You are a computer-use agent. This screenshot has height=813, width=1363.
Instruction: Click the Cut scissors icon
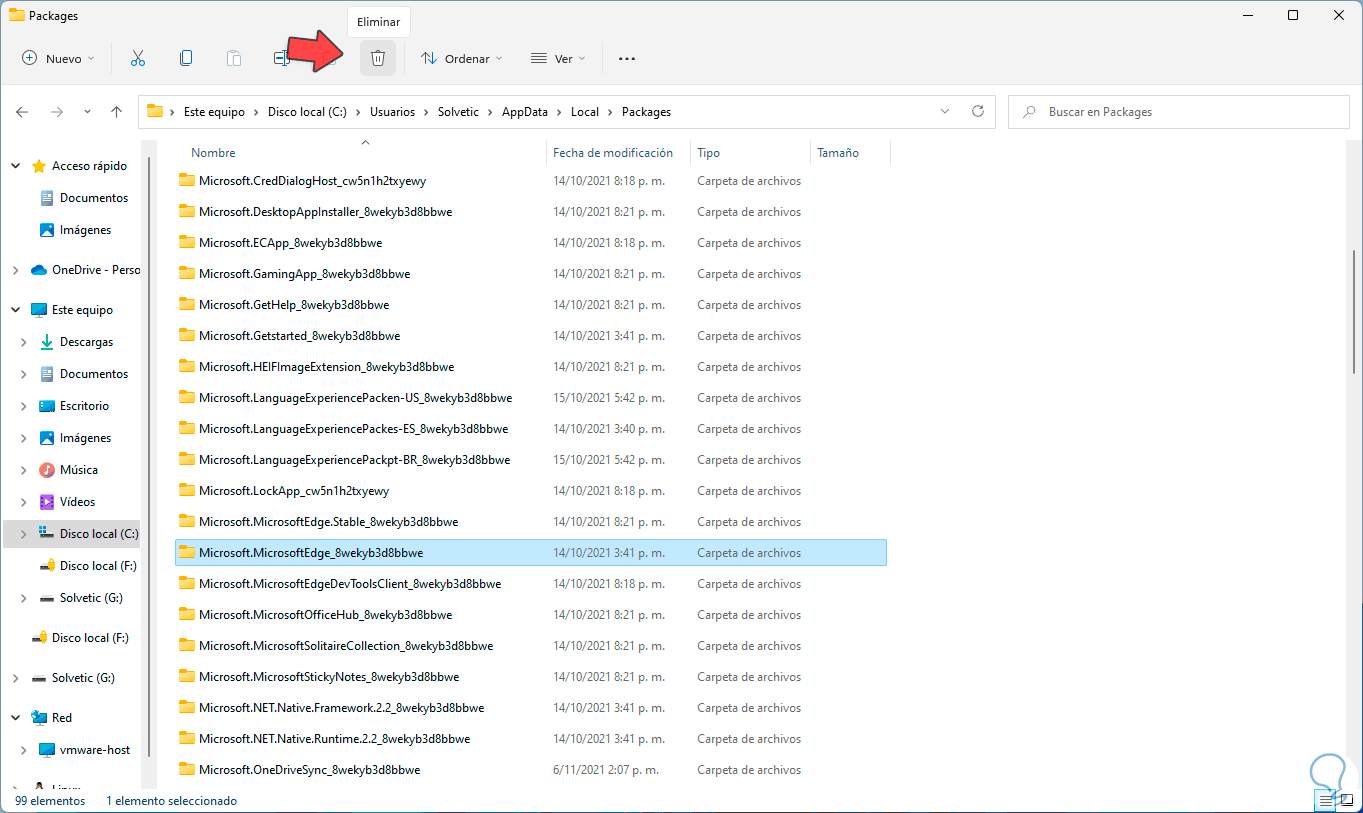tap(138, 58)
